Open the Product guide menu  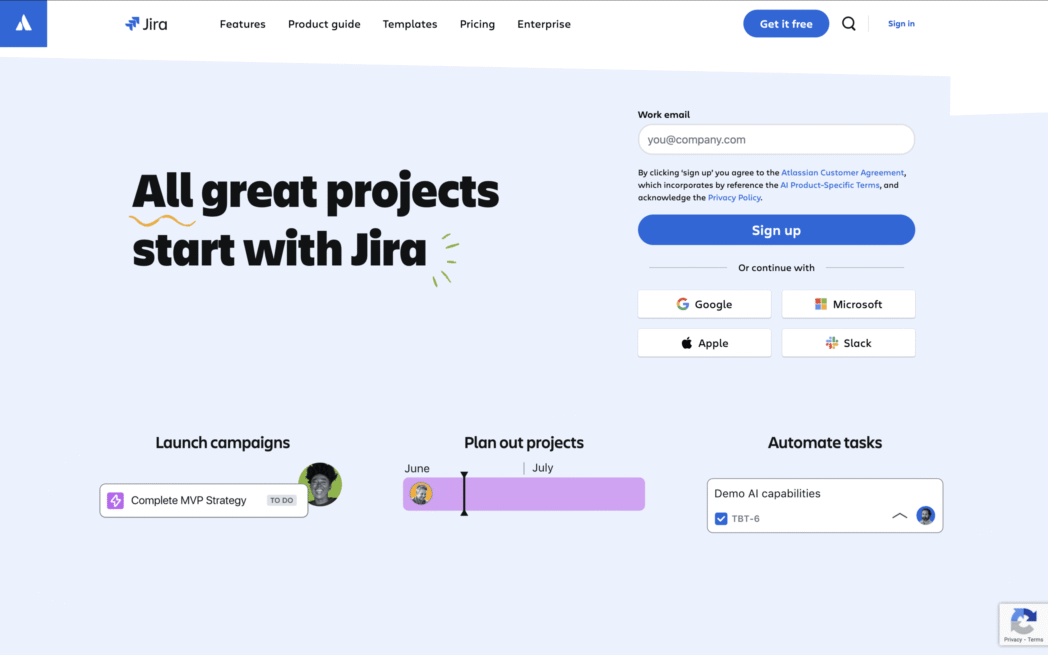[x=324, y=24]
